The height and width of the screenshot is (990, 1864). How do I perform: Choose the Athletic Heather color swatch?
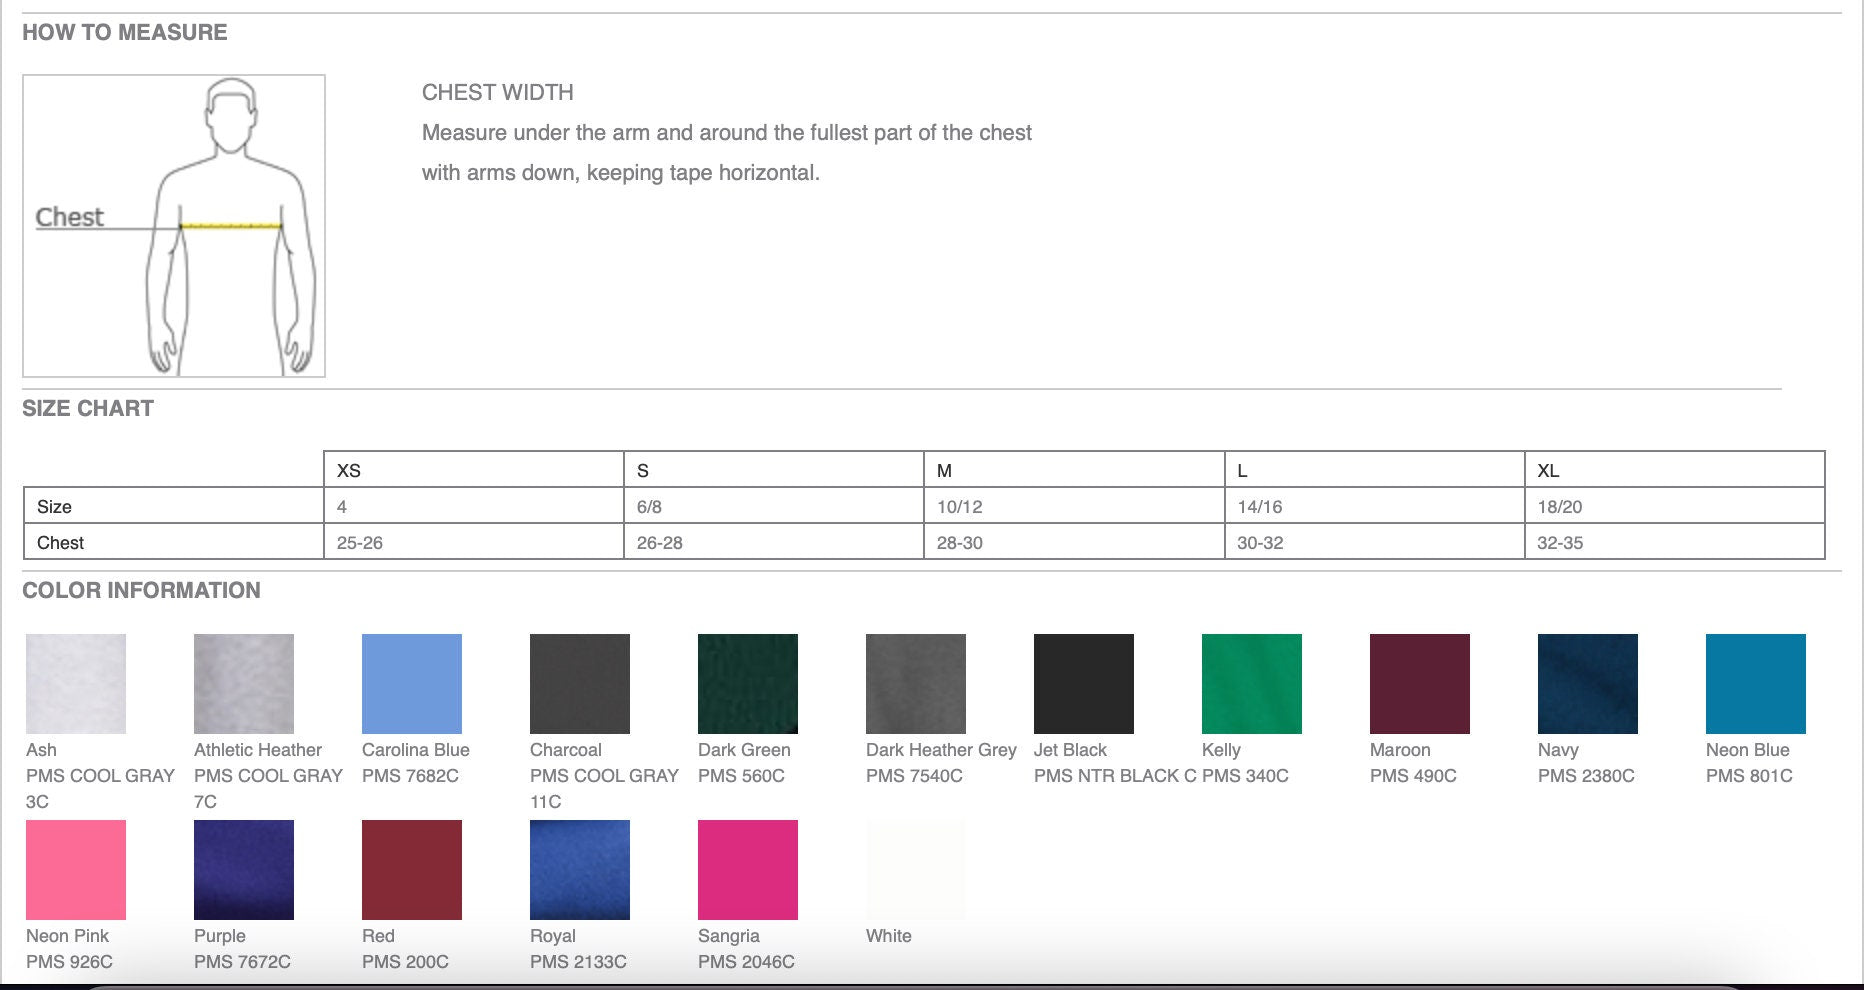click(x=244, y=684)
